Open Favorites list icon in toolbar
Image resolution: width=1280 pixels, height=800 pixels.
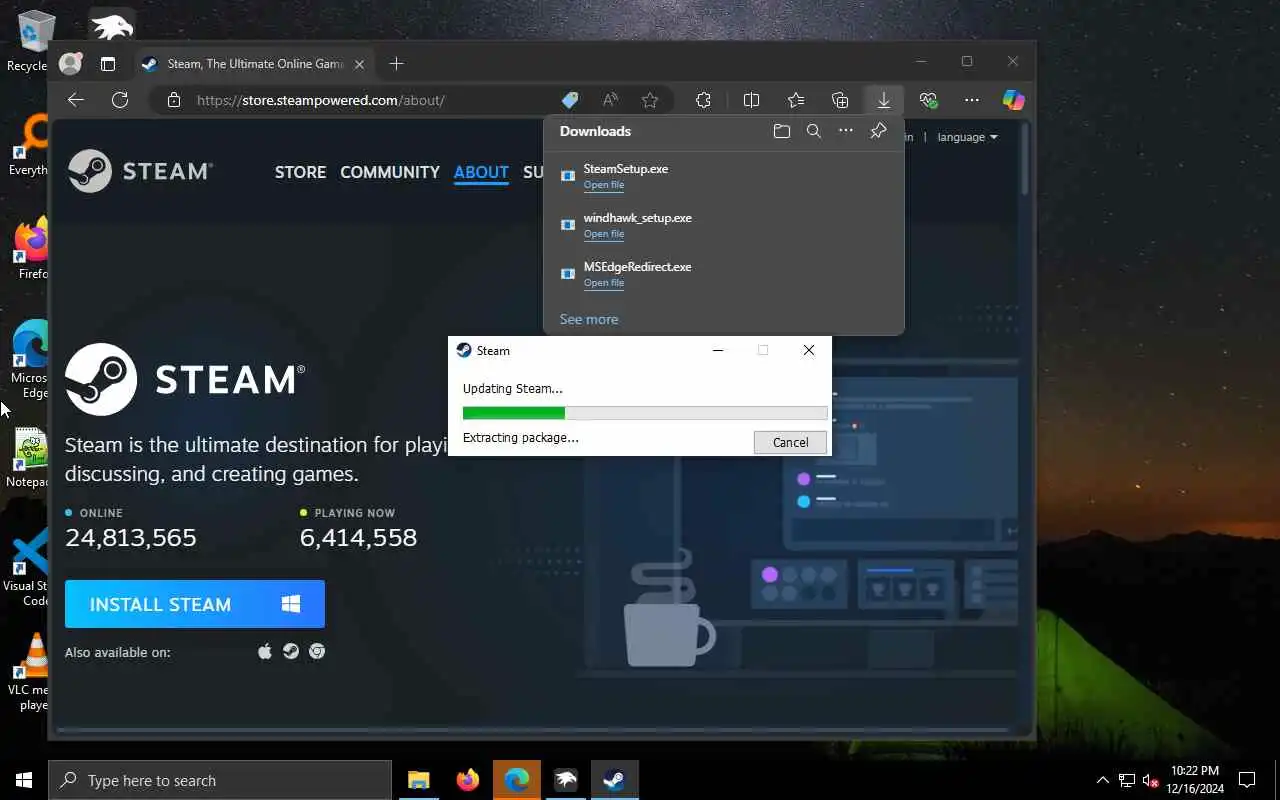[796, 100]
